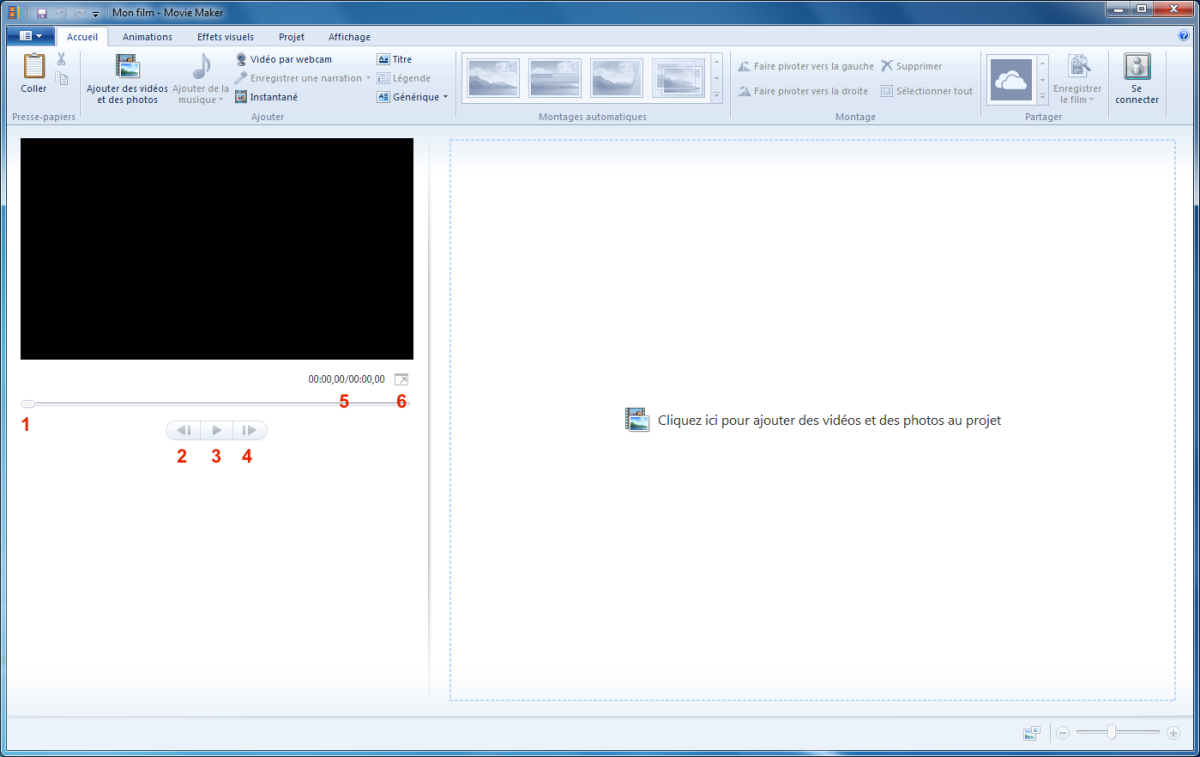Save the project with the title-bar floppy icon
Image resolution: width=1200 pixels, height=757 pixels.
click(42, 13)
